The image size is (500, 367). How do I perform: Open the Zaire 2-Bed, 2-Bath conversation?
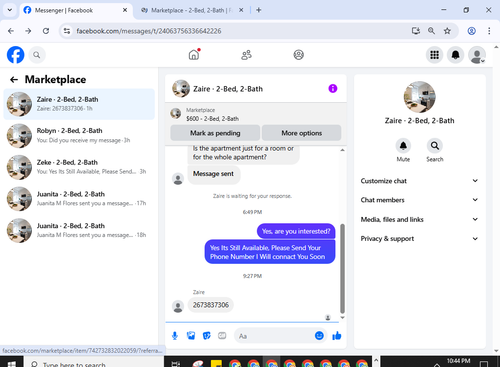pyautogui.click(x=79, y=104)
